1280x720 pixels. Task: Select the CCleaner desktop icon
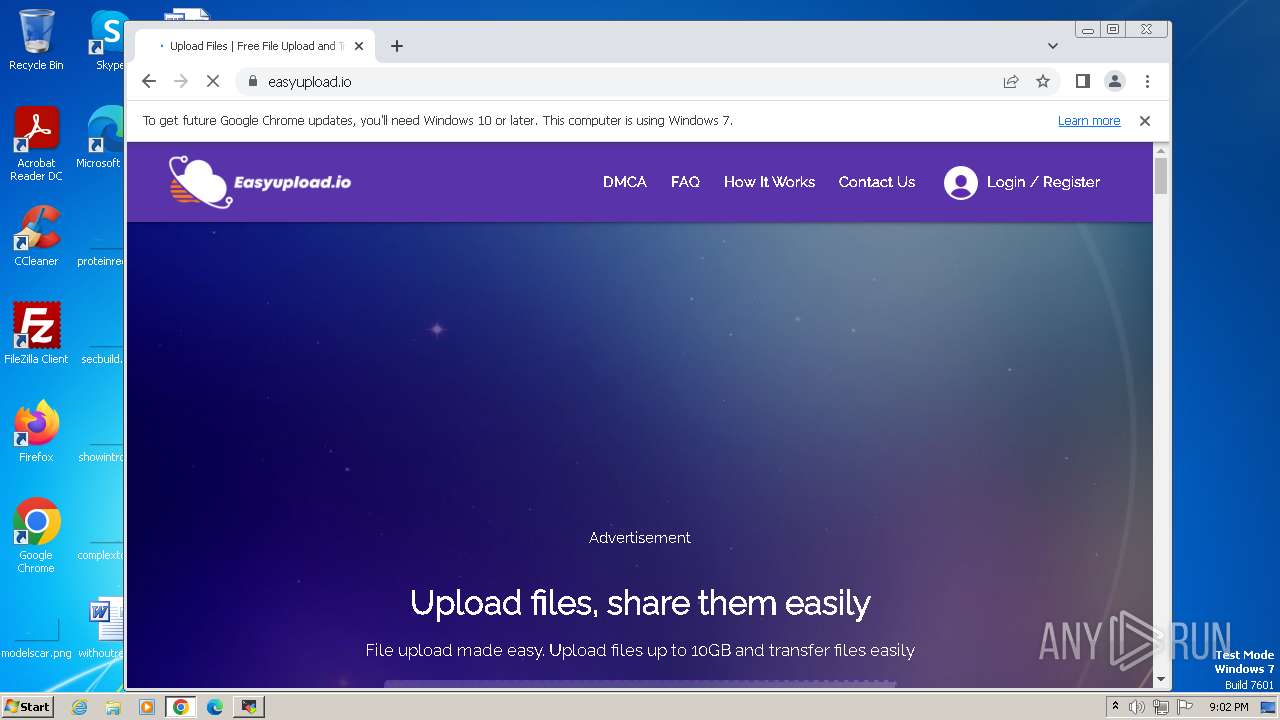click(36, 236)
